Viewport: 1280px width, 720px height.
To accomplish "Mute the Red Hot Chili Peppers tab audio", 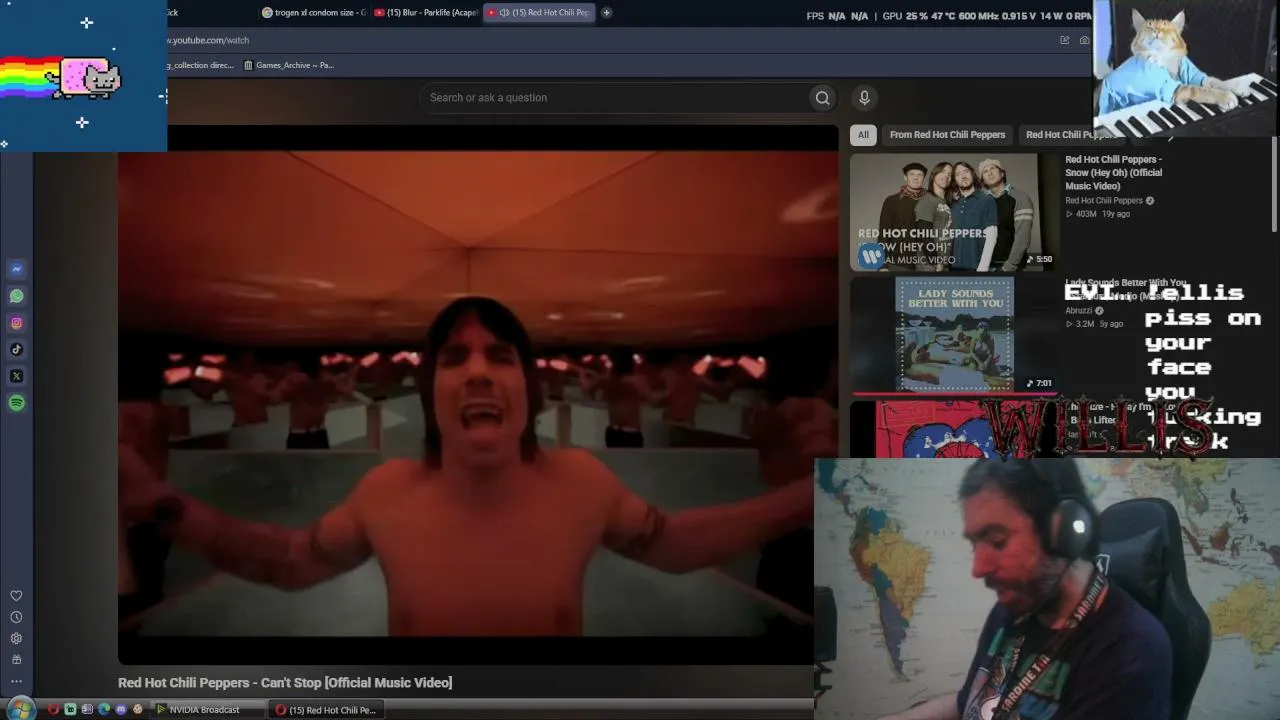I will (504, 13).
